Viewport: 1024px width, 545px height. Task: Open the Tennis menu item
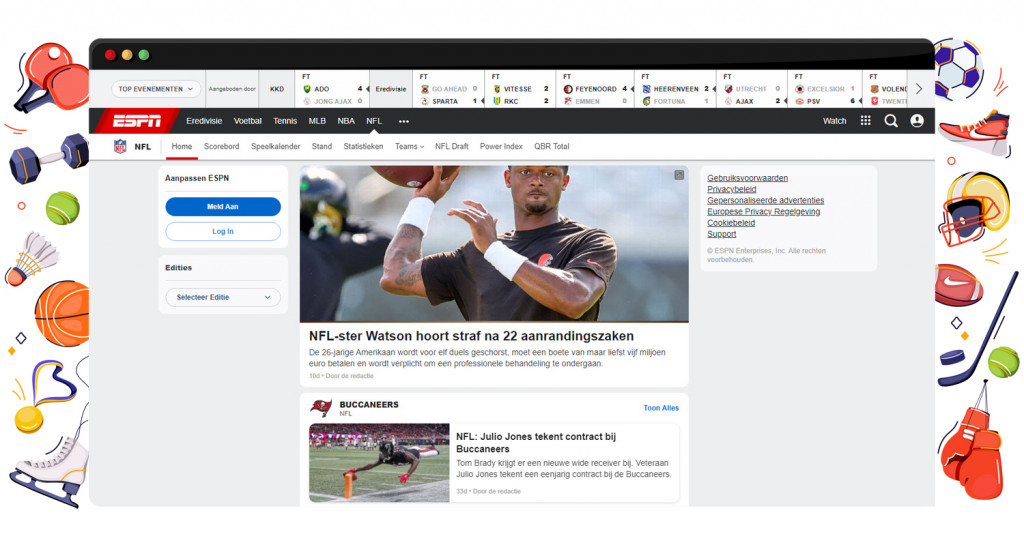click(x=285, y=121)
